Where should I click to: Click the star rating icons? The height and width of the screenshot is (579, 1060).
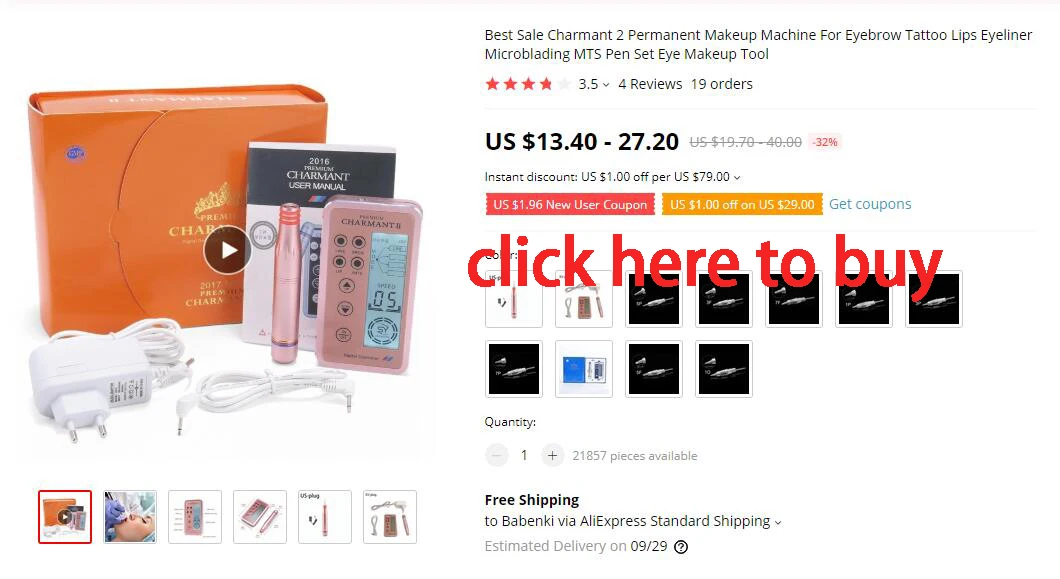coord(527,84)
